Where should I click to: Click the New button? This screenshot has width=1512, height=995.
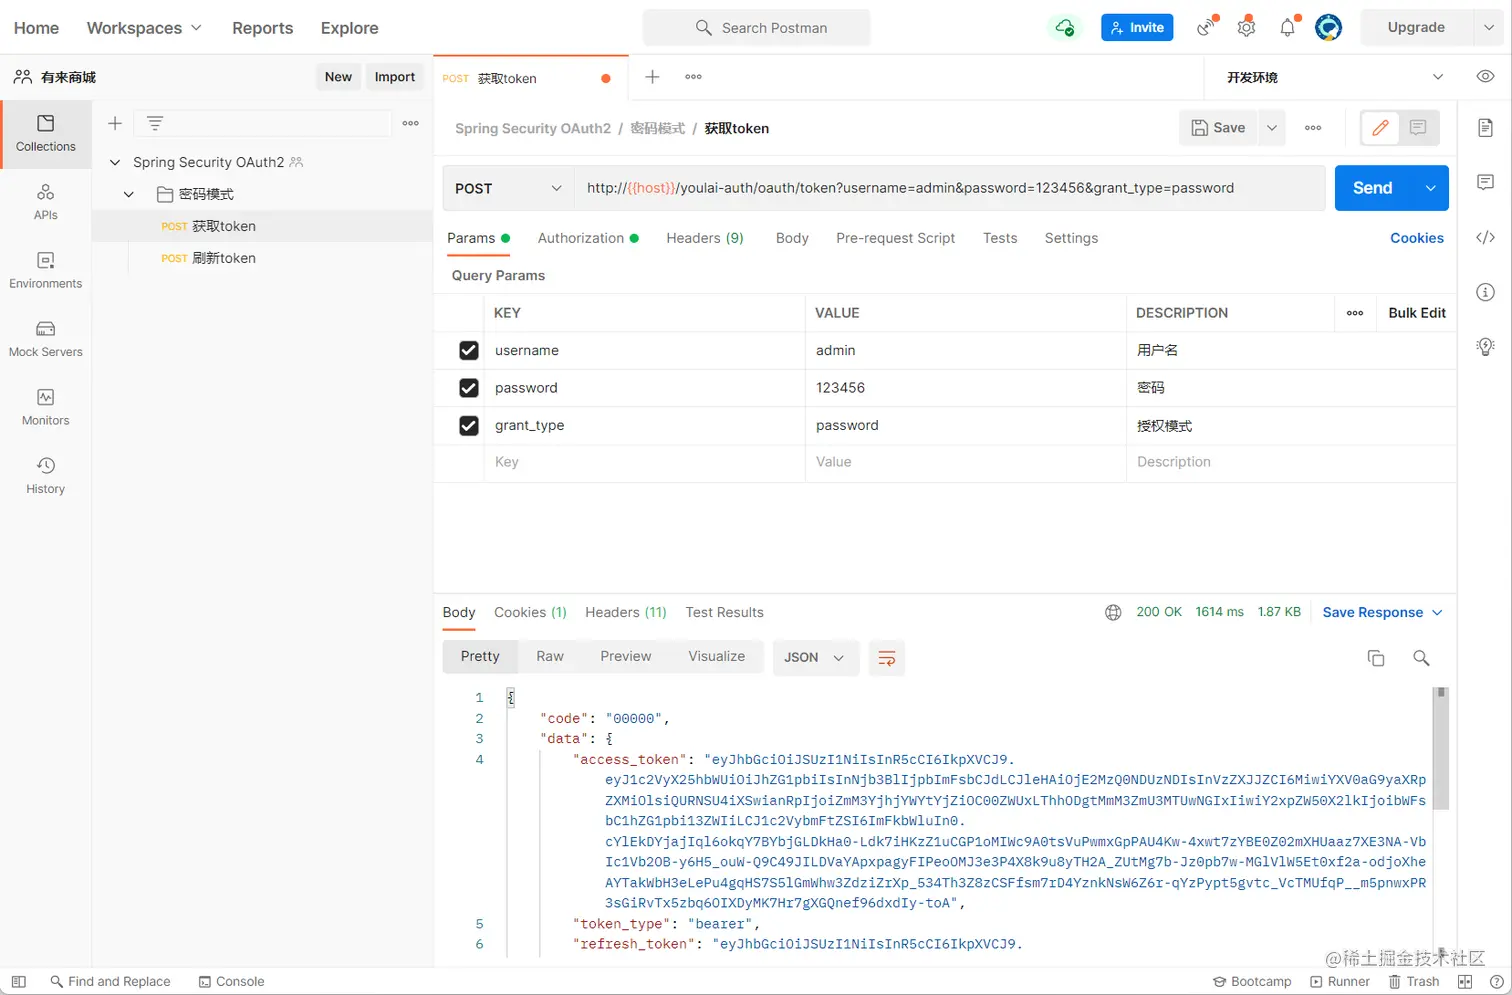coord(338,77)
